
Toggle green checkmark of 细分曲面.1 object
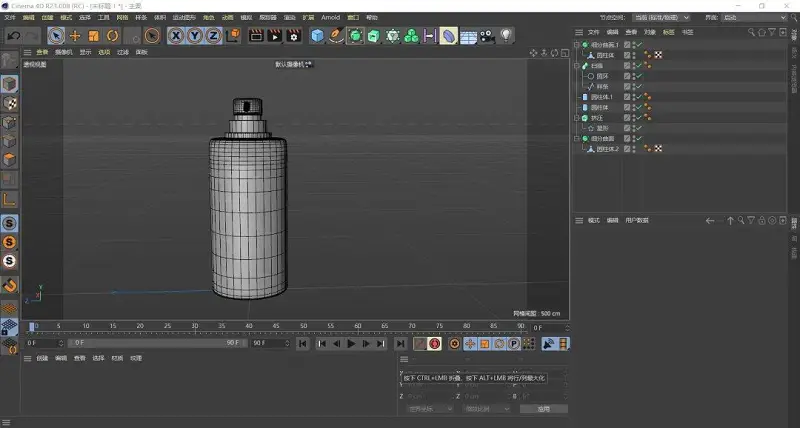click(x=639, y=45)
